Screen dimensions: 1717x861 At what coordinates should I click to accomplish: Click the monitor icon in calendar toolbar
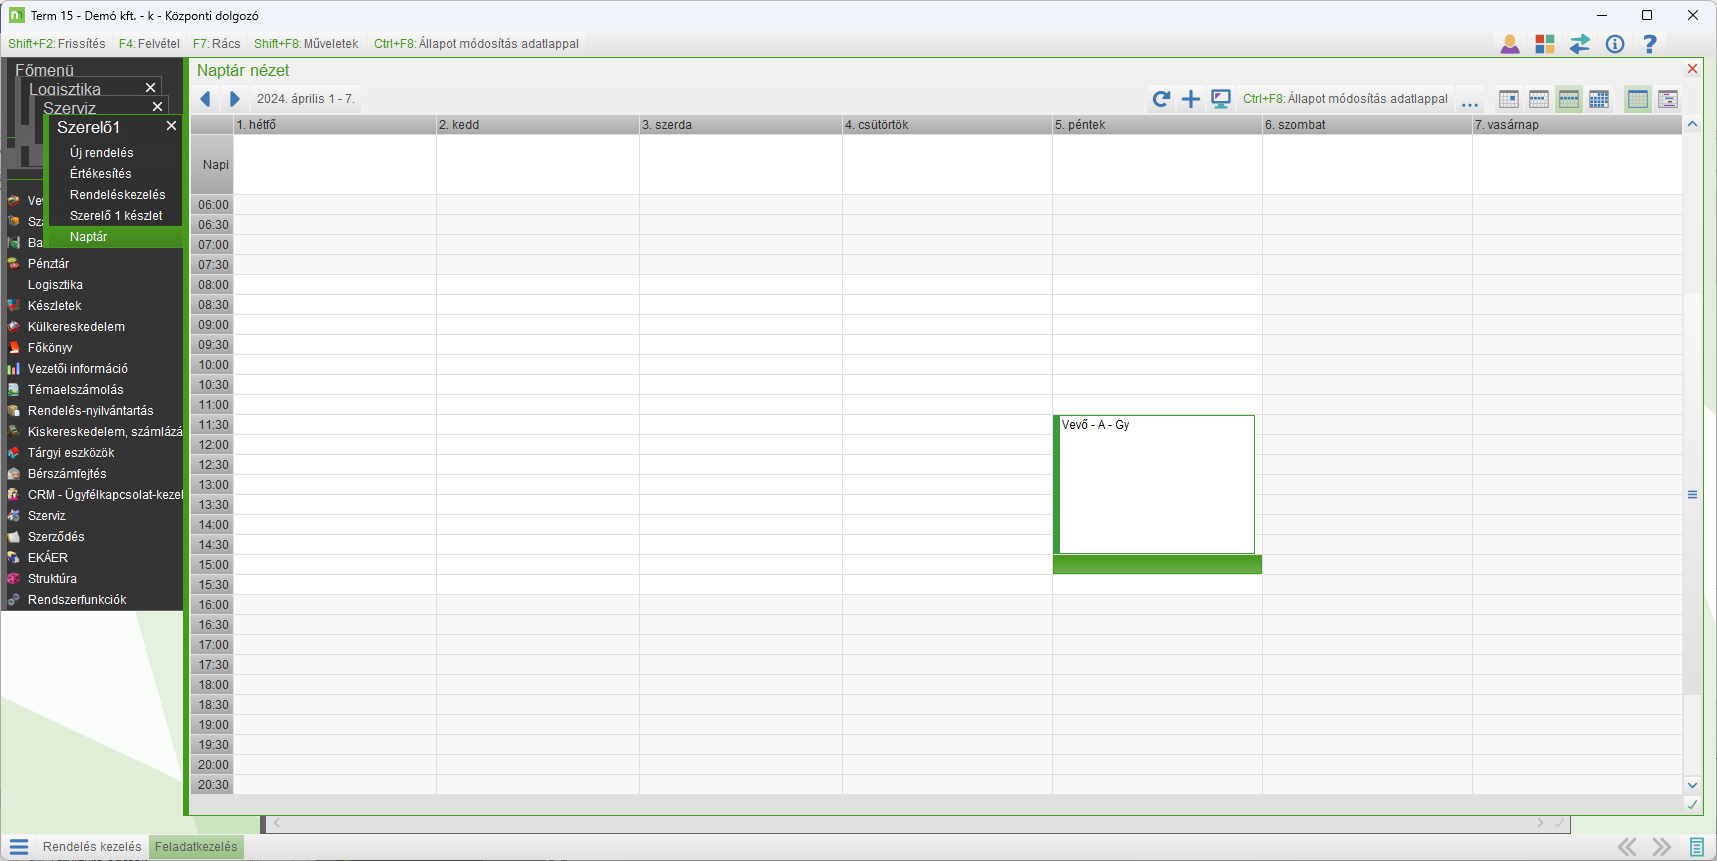[1221, 99]
